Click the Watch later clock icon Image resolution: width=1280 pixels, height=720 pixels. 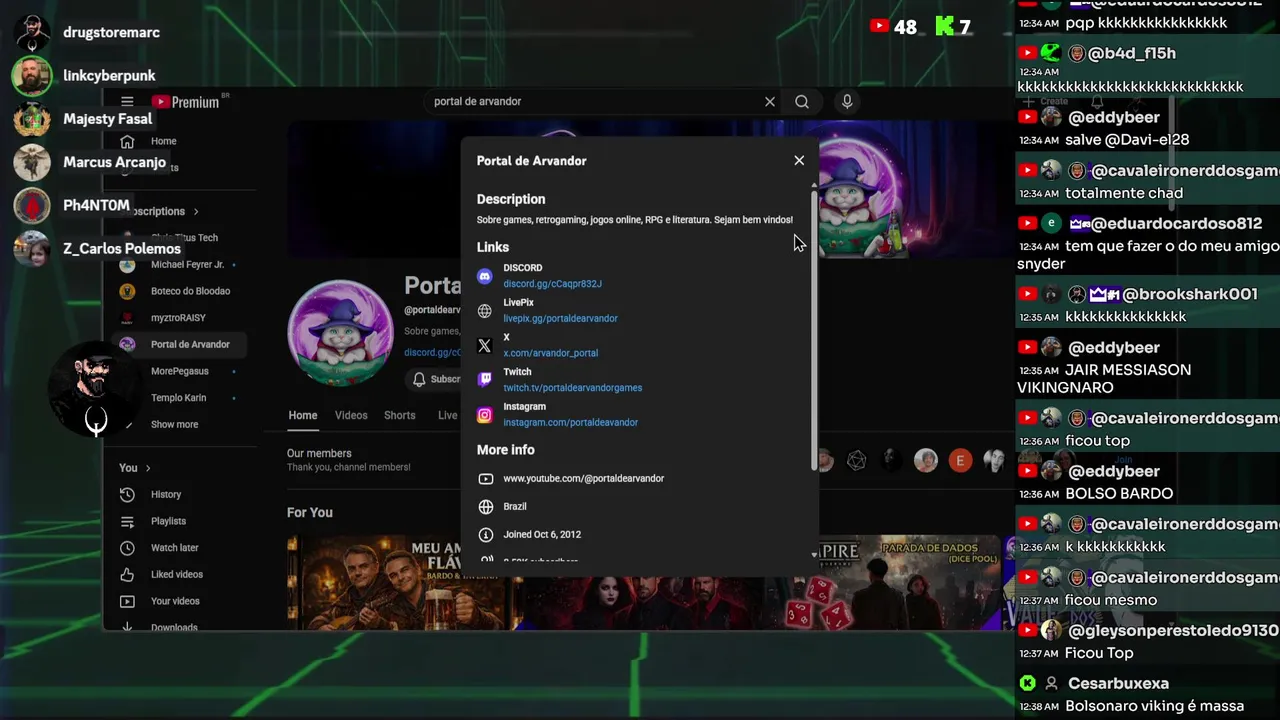(x=127, y=548)
